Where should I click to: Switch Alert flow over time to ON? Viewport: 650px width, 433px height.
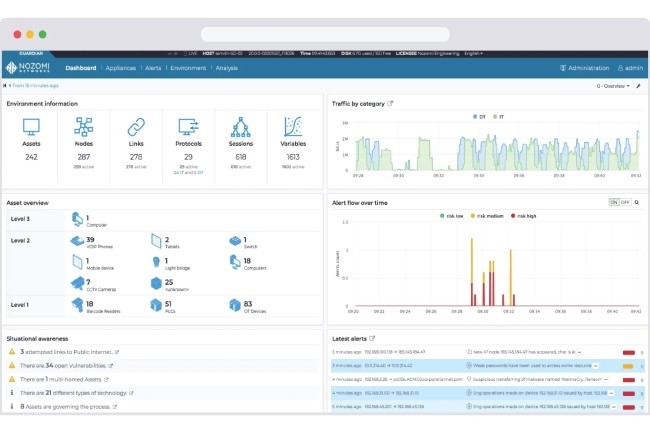click(x=614, y=202)
